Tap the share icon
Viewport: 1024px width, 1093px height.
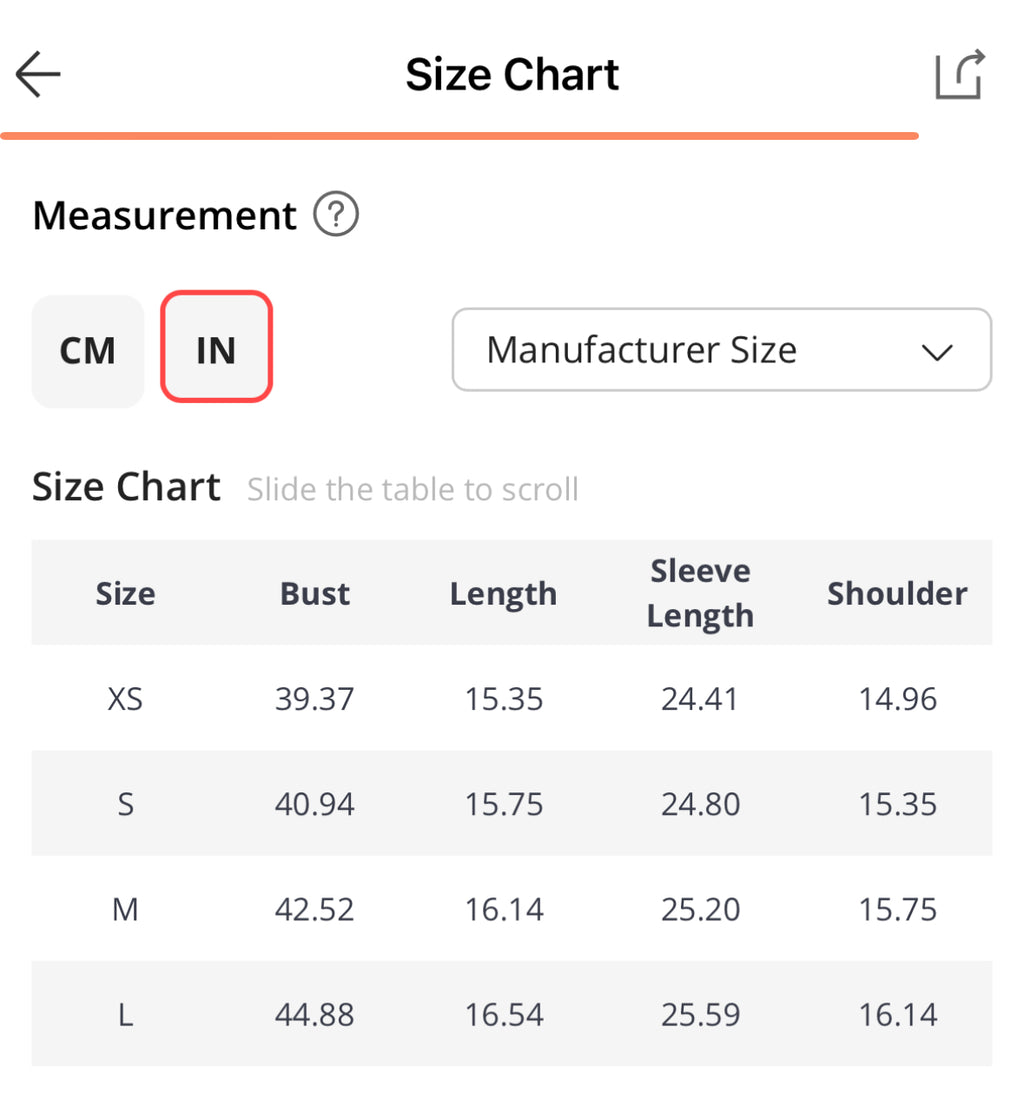pos(960,75)
